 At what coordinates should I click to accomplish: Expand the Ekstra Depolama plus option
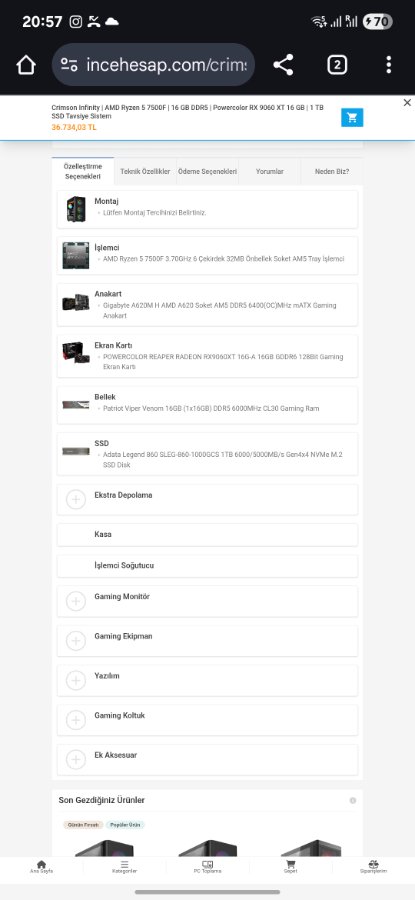tap(76, 499)
